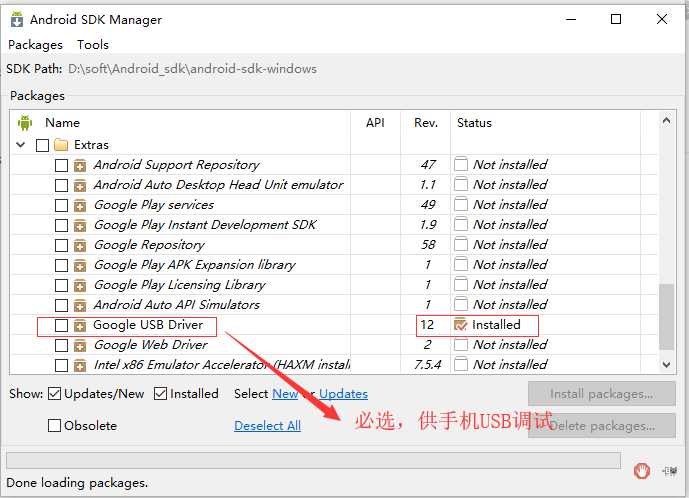Click the Not installed status icon for Google Repository
This screenshot has width=689, height=498.
[461, 244]
